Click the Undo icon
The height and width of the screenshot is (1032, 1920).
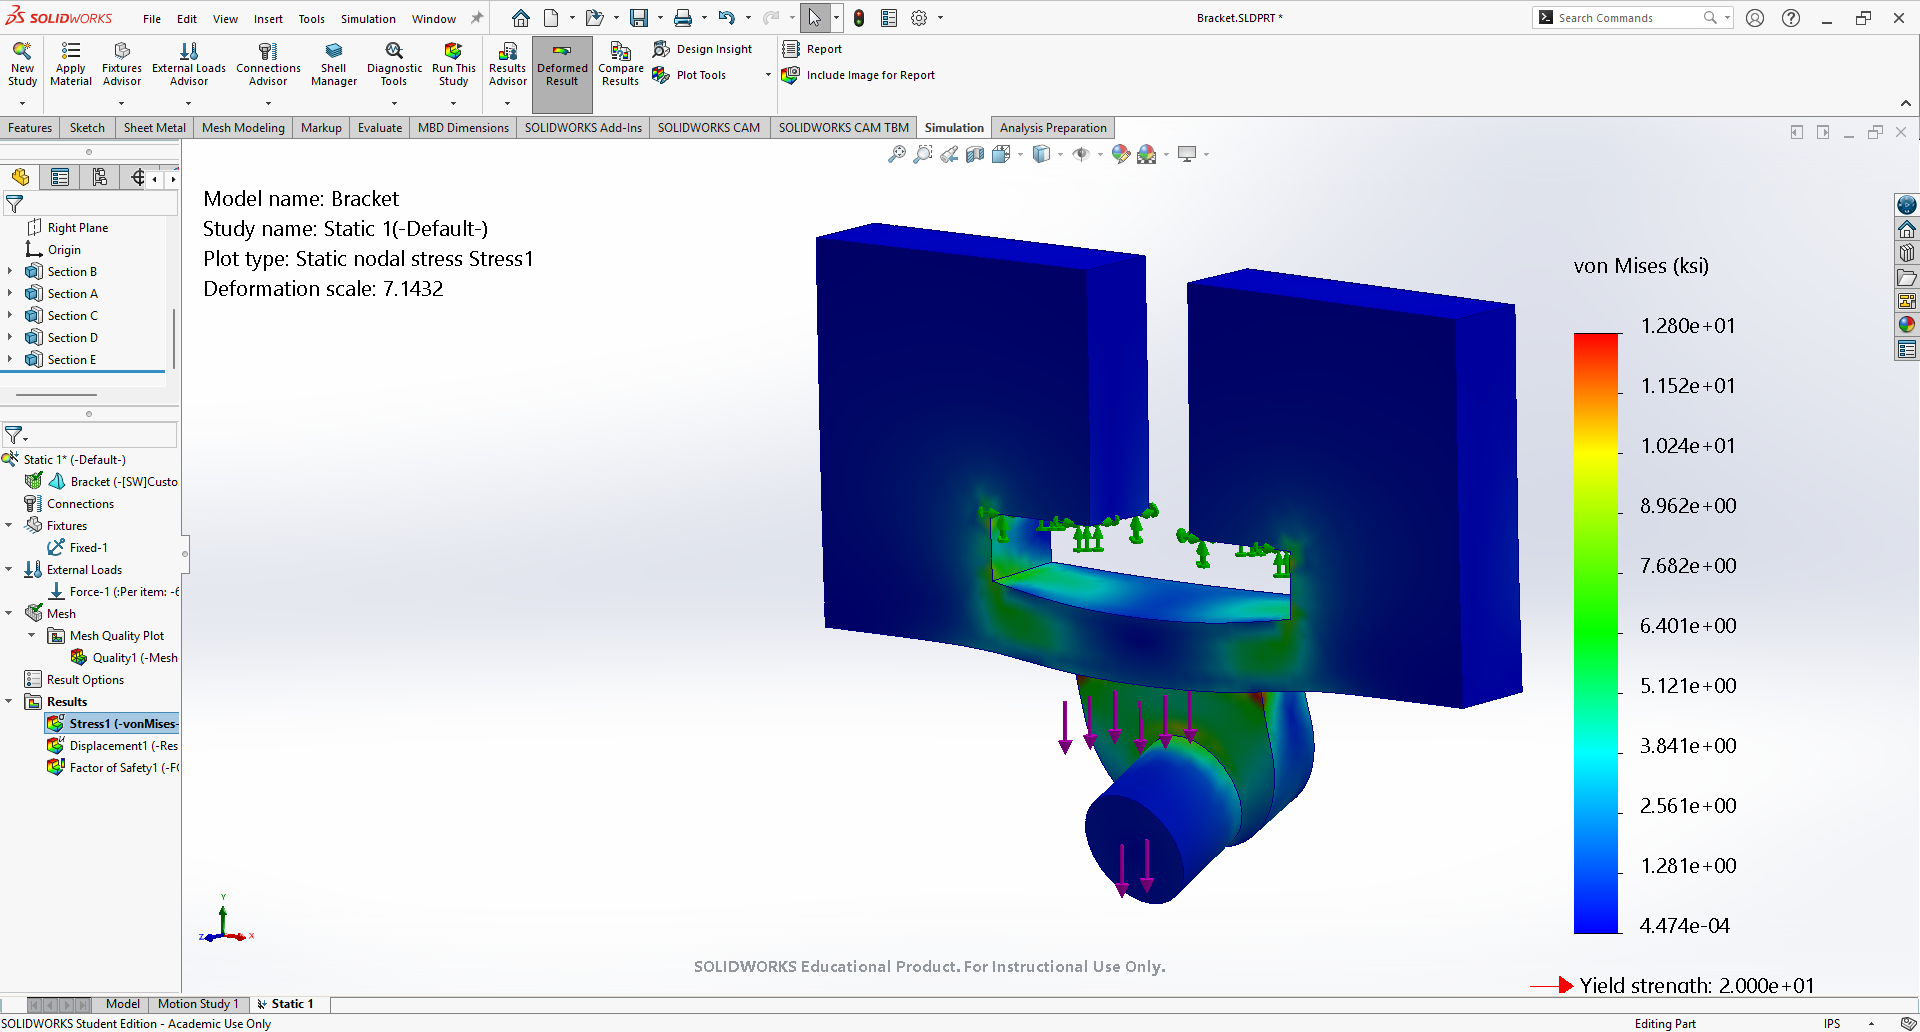tap(727, 18)
